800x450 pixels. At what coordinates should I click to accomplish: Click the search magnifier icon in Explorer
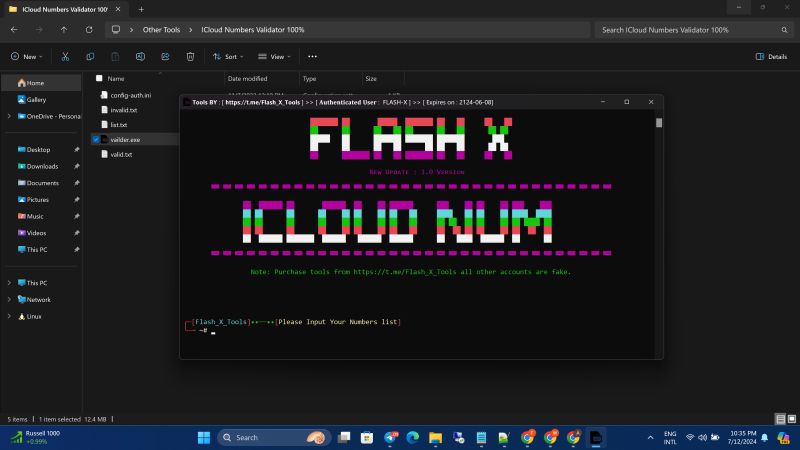[784, 30]
